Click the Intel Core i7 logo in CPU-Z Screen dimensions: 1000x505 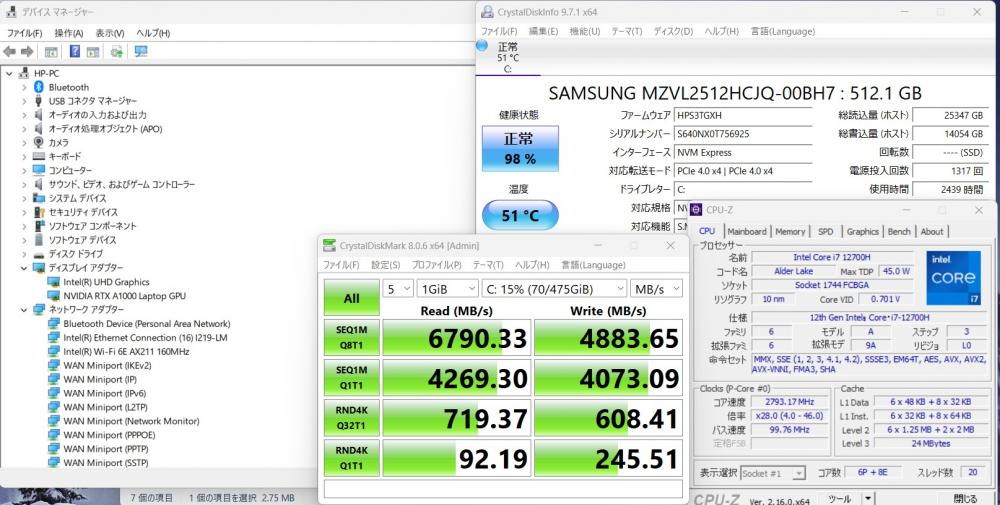click(951, 277)
